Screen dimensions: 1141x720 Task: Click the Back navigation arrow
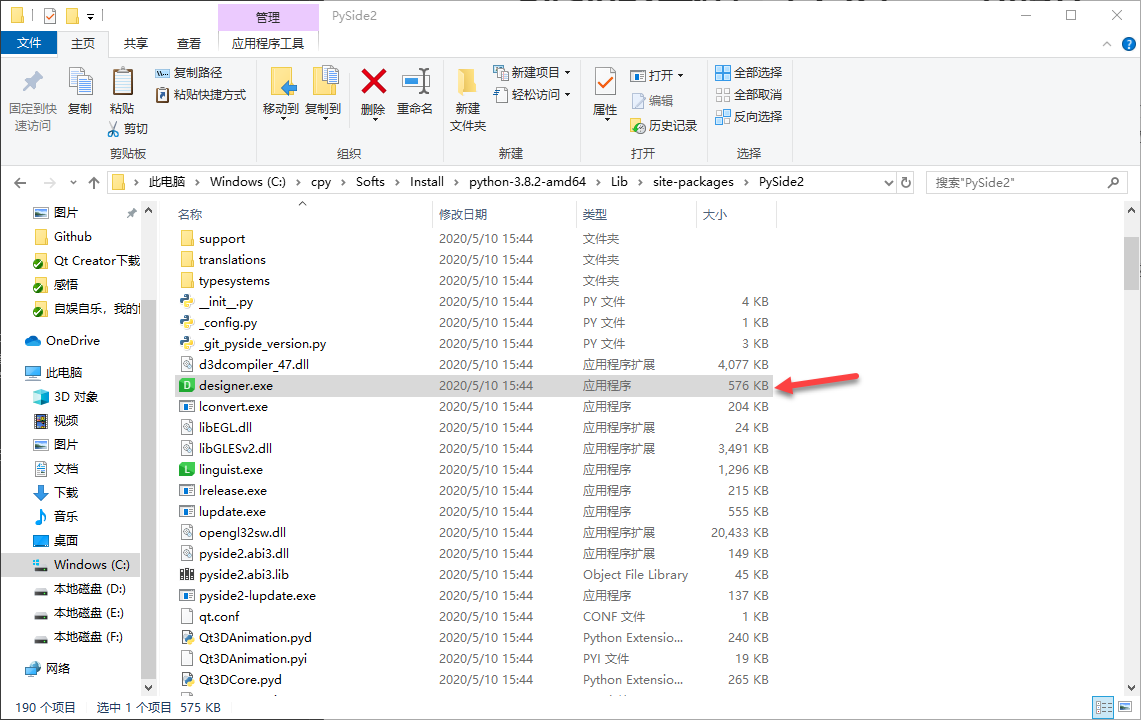(x=20, y=183)
